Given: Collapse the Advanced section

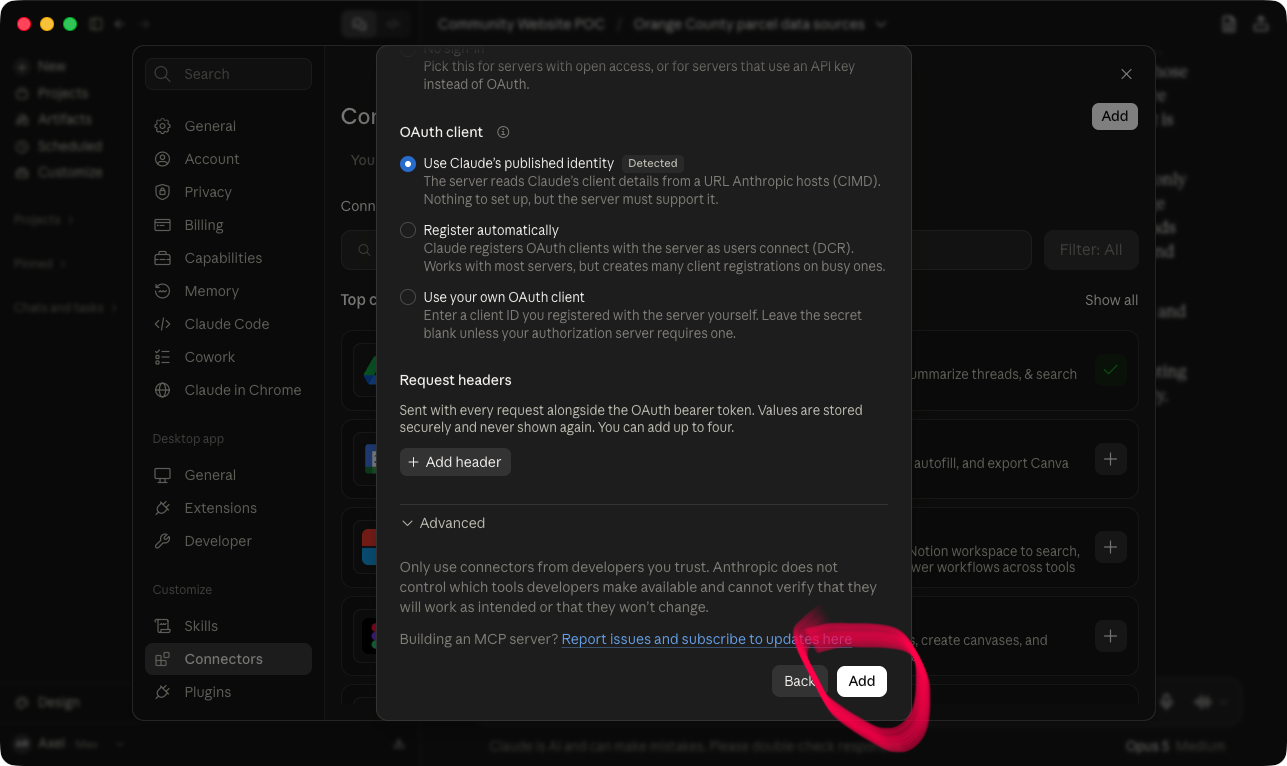Looking at the screenshot, I should [442, 523].
